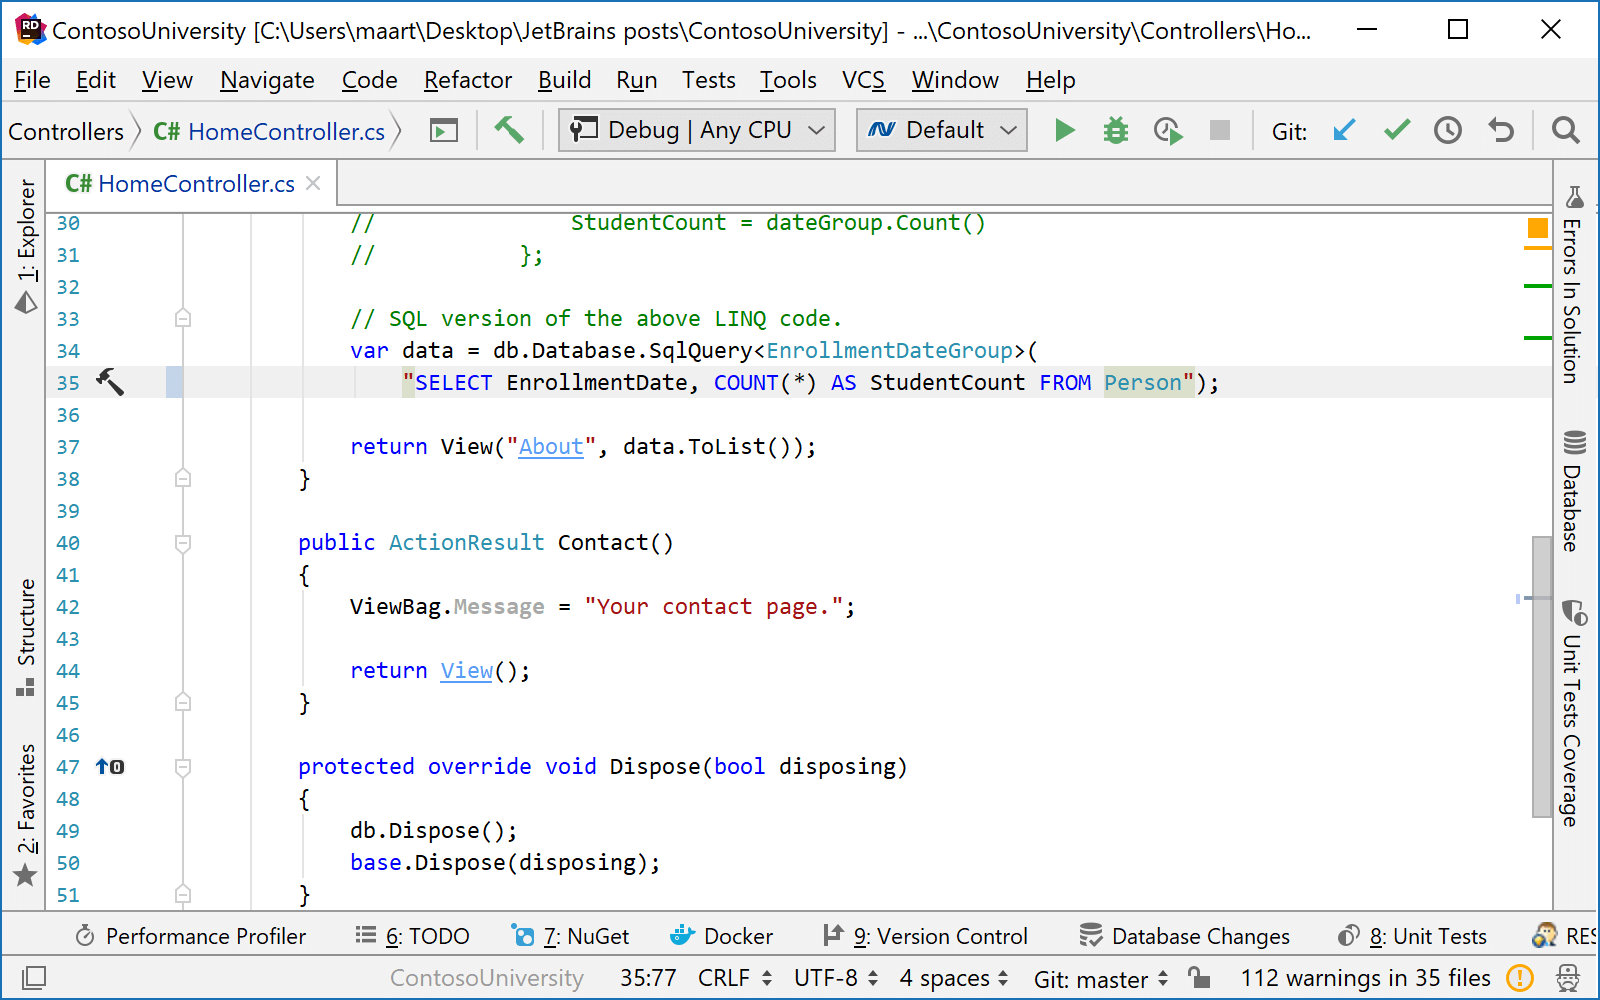Click the 35:77 caret position indicator

pos(648,978)
